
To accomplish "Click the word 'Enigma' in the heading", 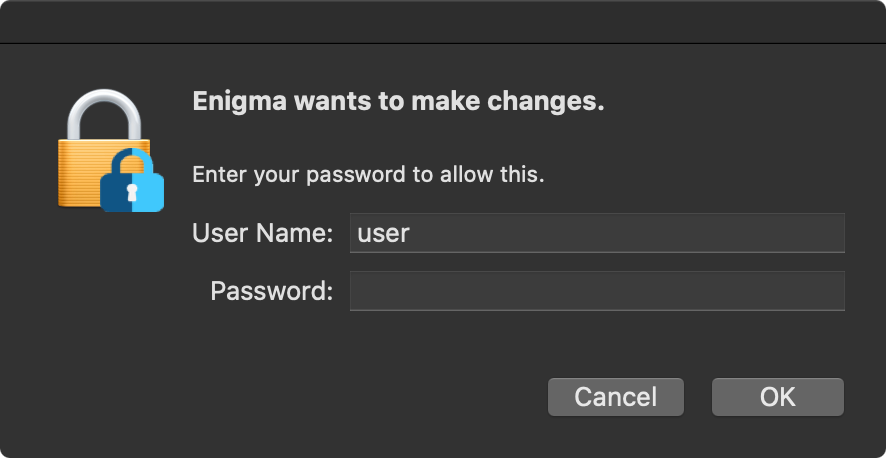I will click(238, 102).
